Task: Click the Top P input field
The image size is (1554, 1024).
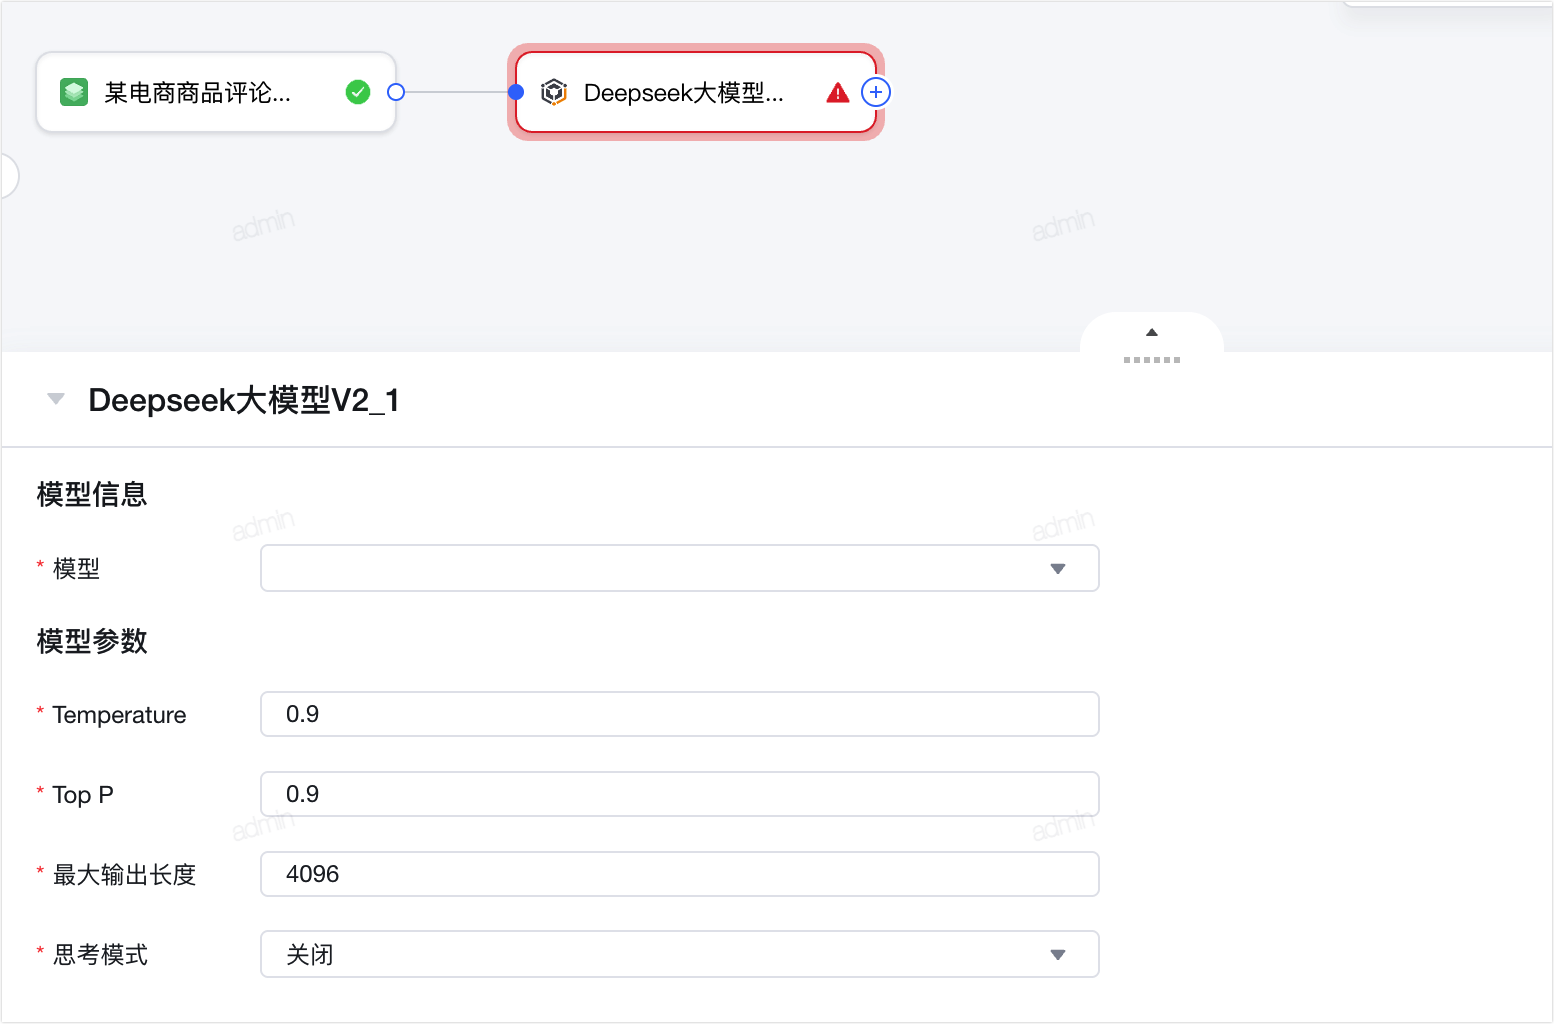Action: click(680, 794)
